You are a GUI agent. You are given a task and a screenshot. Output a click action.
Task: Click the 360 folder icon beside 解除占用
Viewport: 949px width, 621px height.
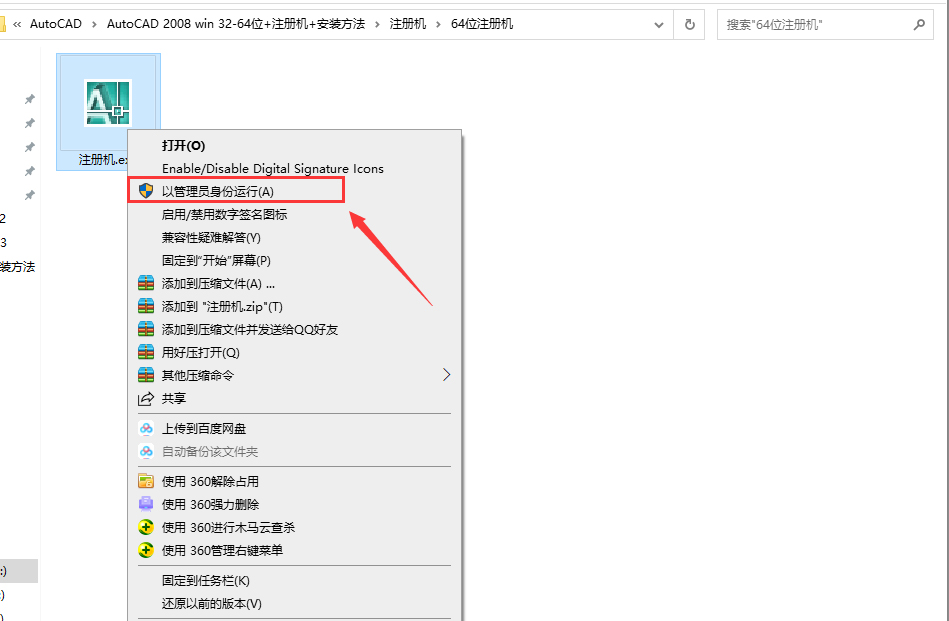146,481
